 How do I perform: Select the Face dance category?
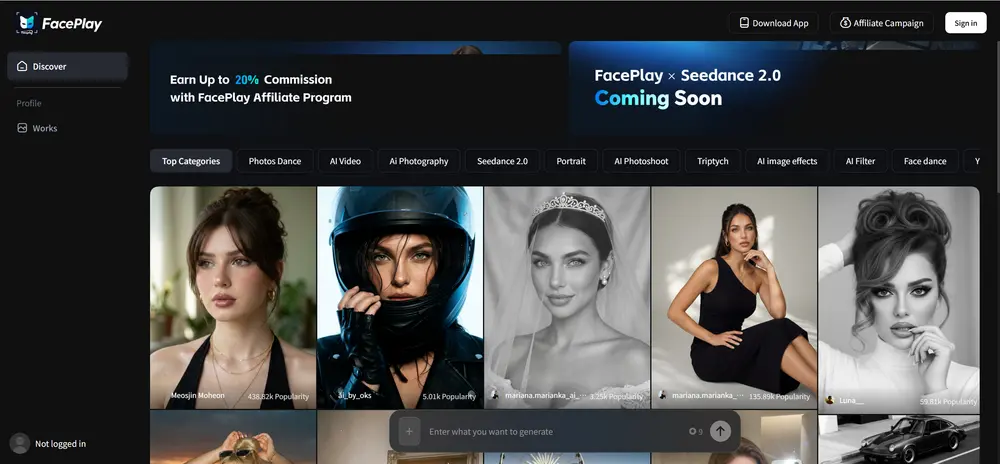coord(925,161)
